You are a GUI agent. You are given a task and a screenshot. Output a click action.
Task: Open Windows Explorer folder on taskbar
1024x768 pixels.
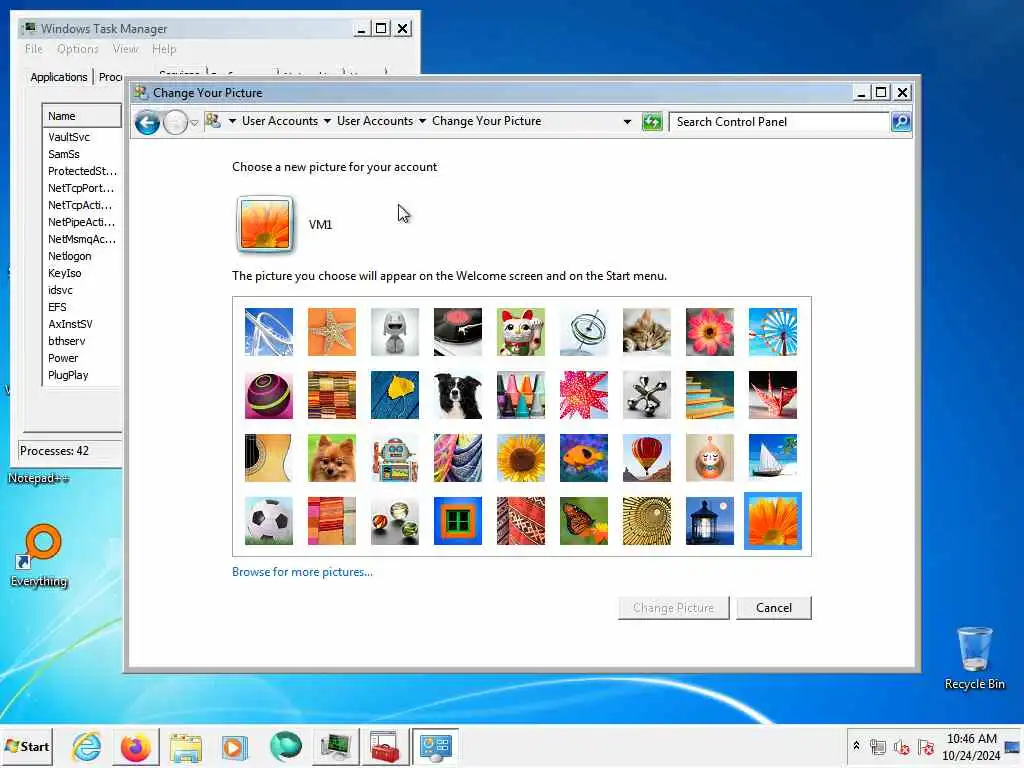(x=186, y=747)
